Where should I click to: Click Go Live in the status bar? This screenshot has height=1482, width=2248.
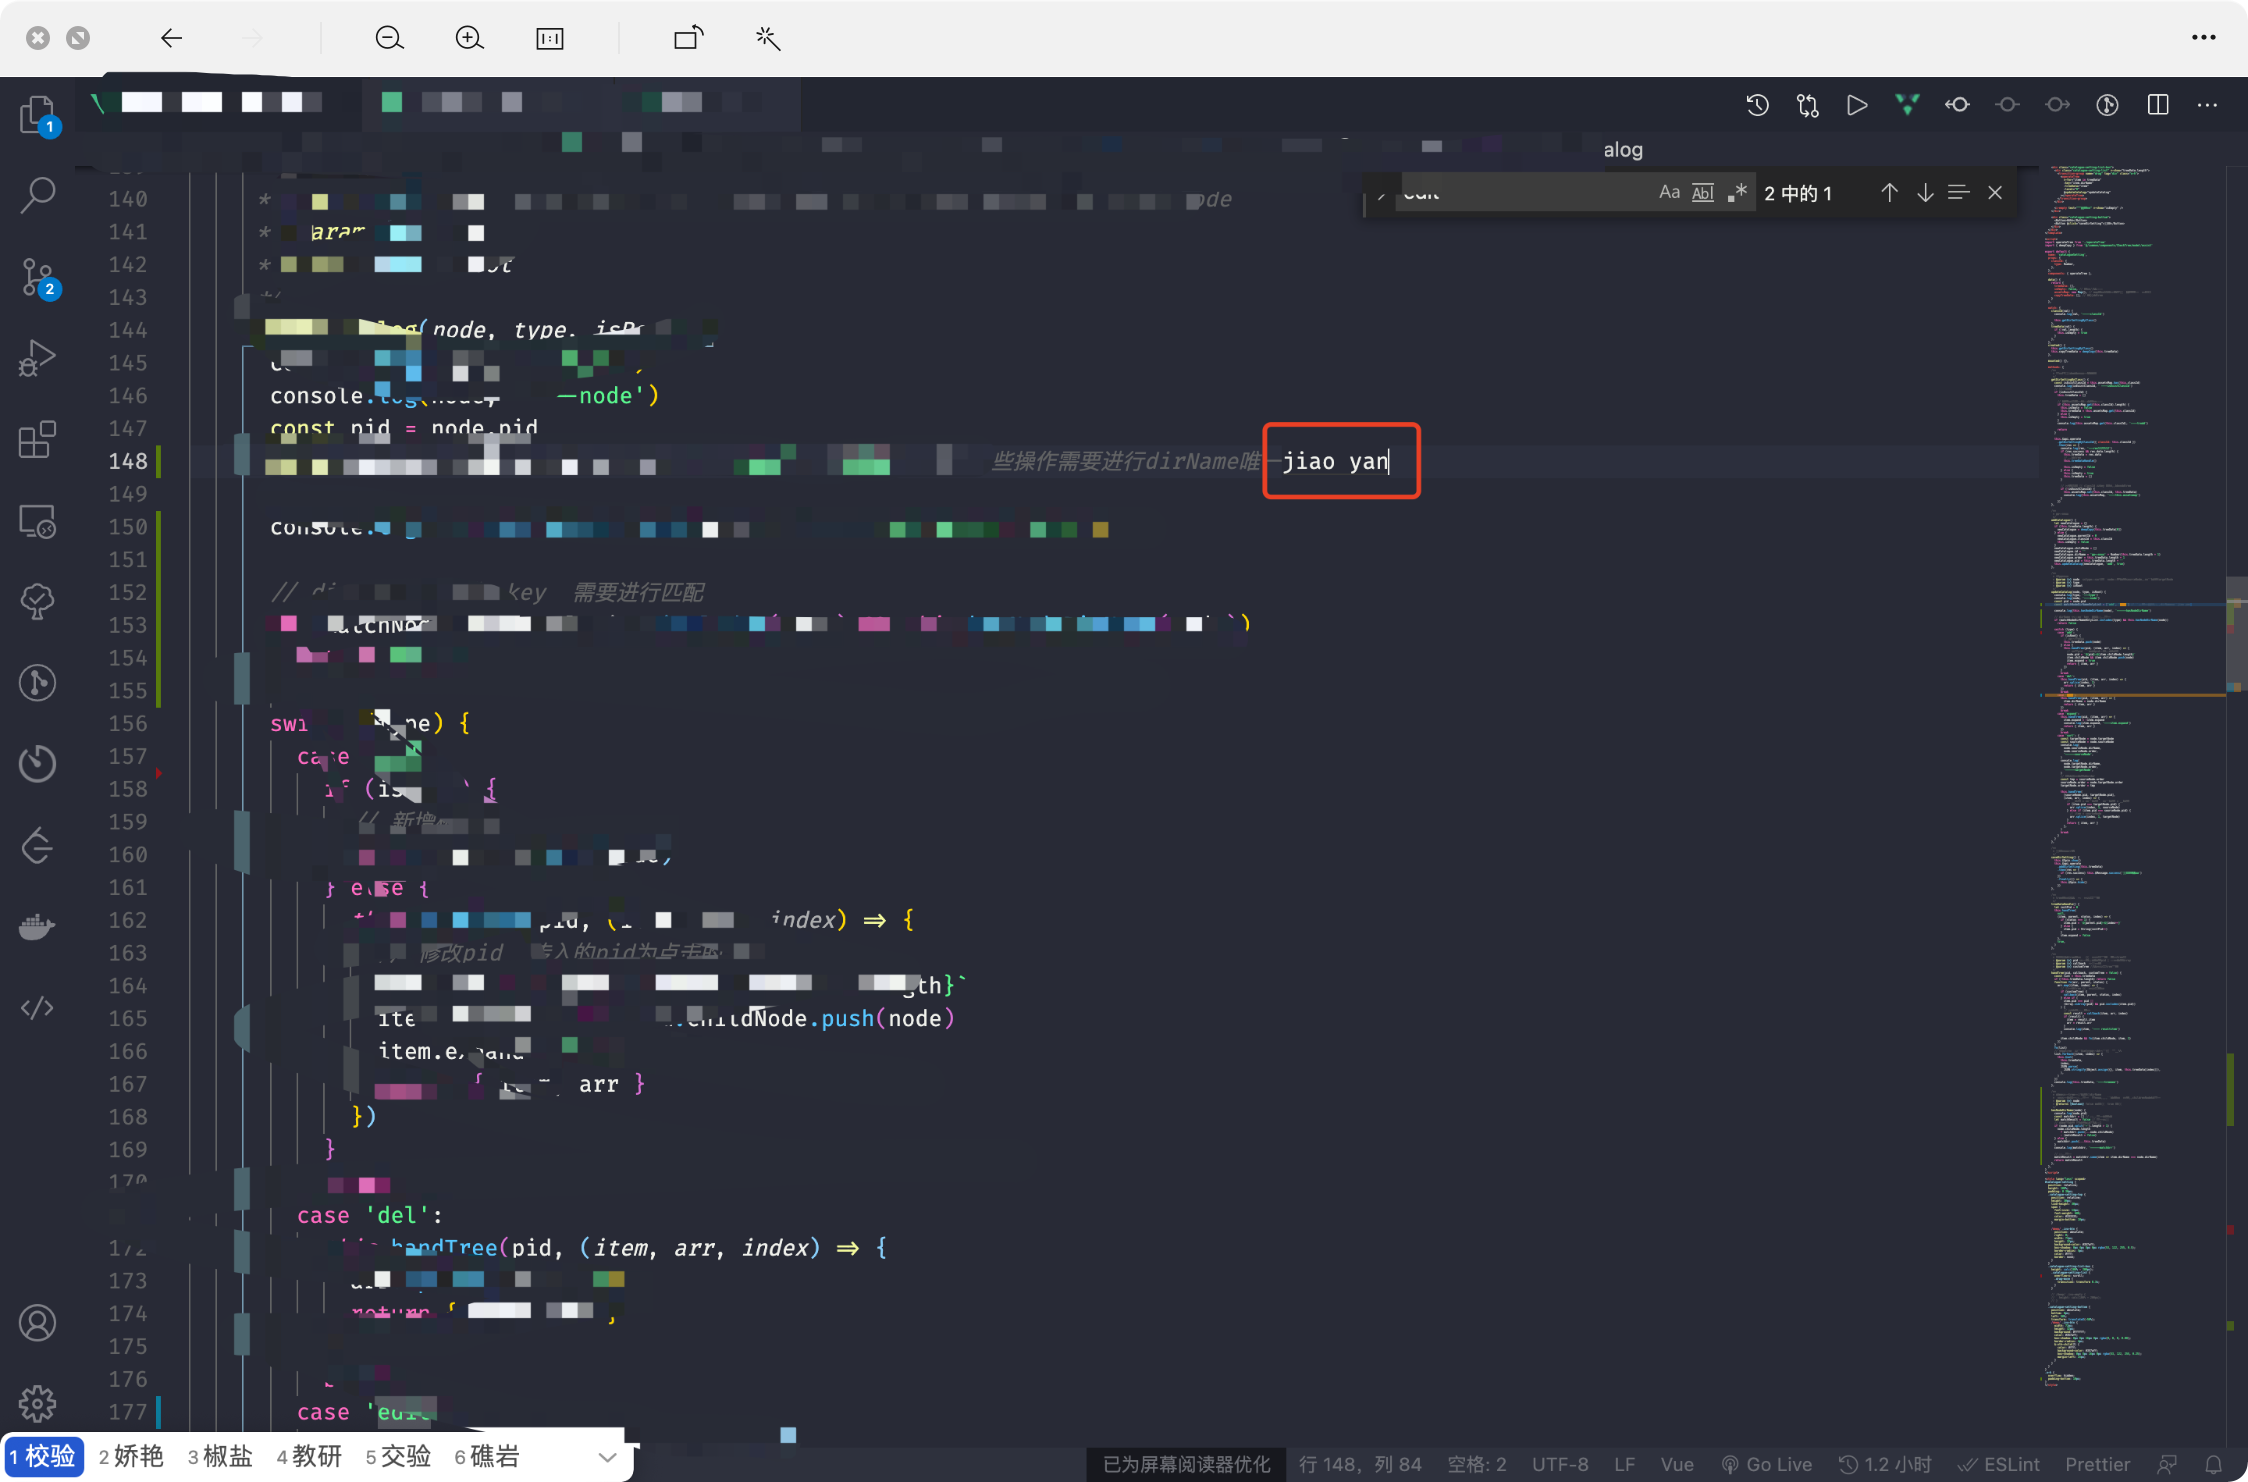click(1767, 1464)
